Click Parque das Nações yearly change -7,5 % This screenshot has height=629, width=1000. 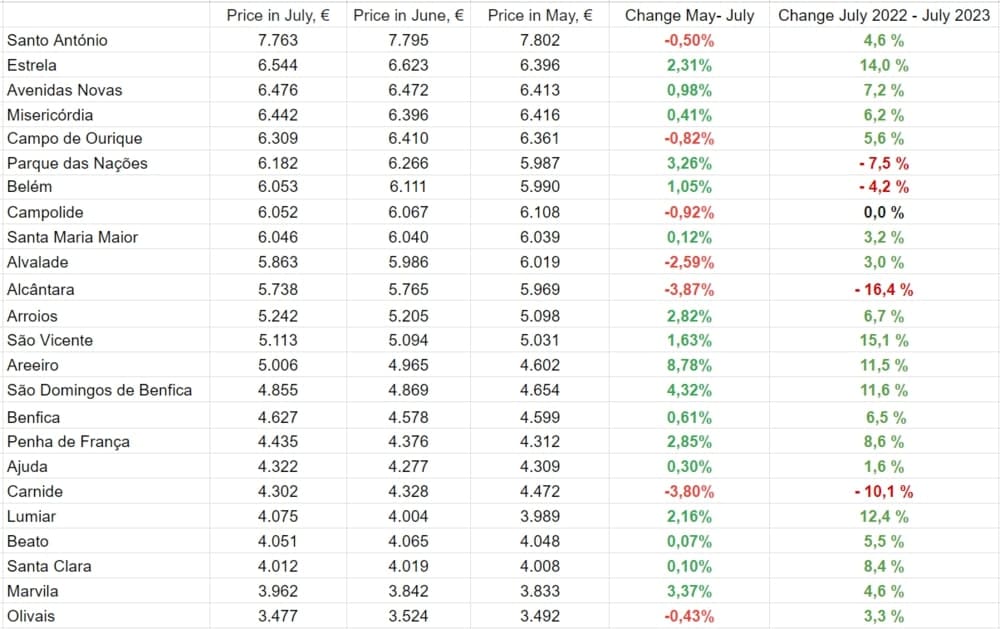pyautogui.click(x=884, y=163)
